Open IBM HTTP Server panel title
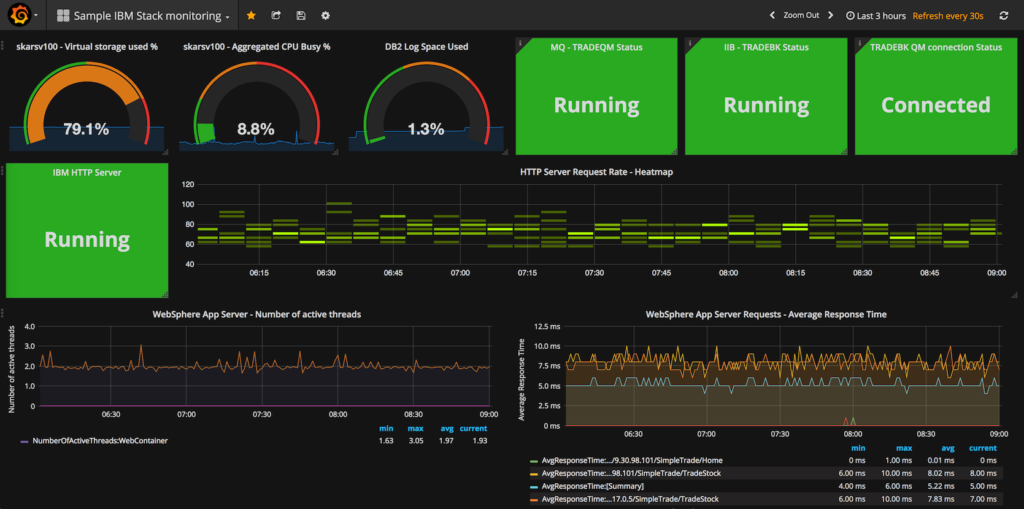Image resolution: width=1024 pixels, height=509 pixels. (87, 172)
